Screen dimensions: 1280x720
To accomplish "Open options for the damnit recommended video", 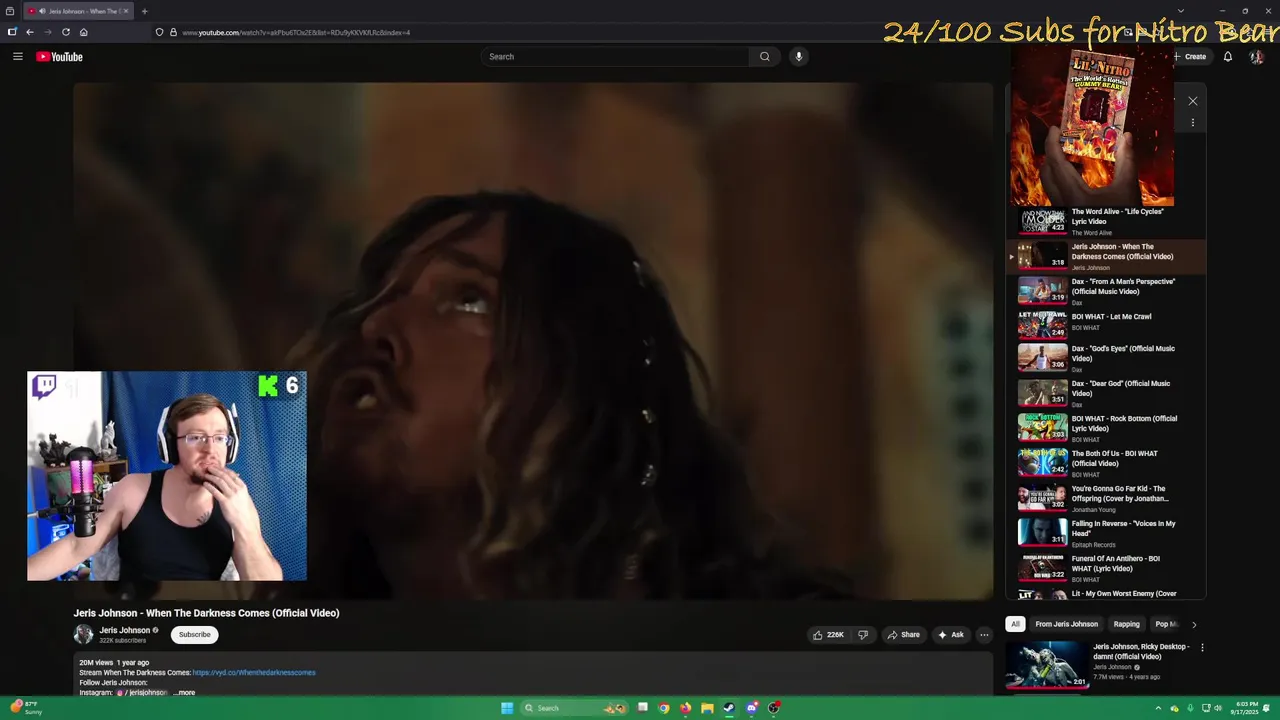I will pyautogui.click(x=1202, y=648).
